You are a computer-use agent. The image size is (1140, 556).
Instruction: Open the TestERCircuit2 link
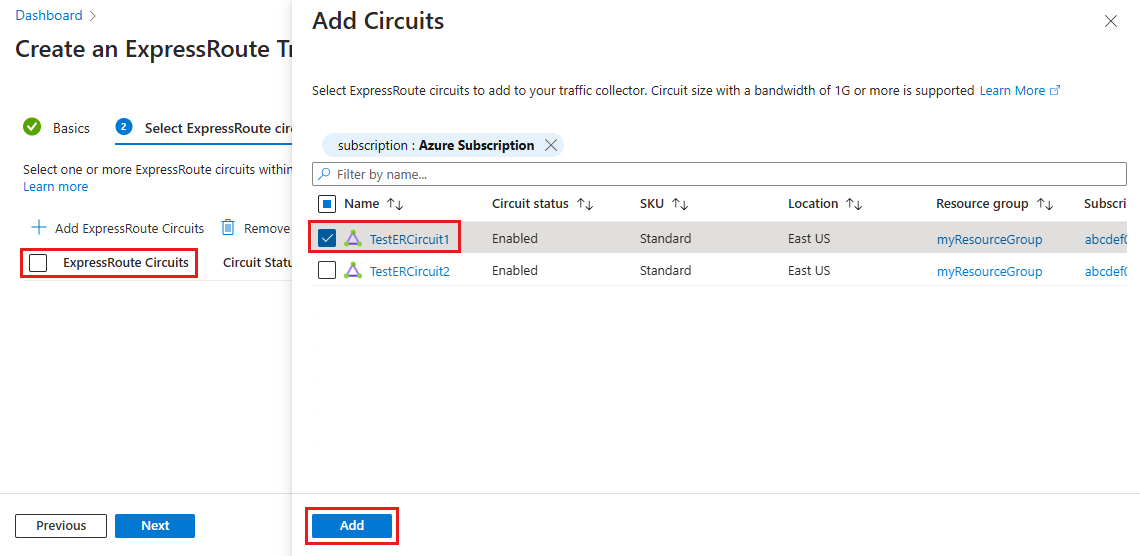(410, 271)
